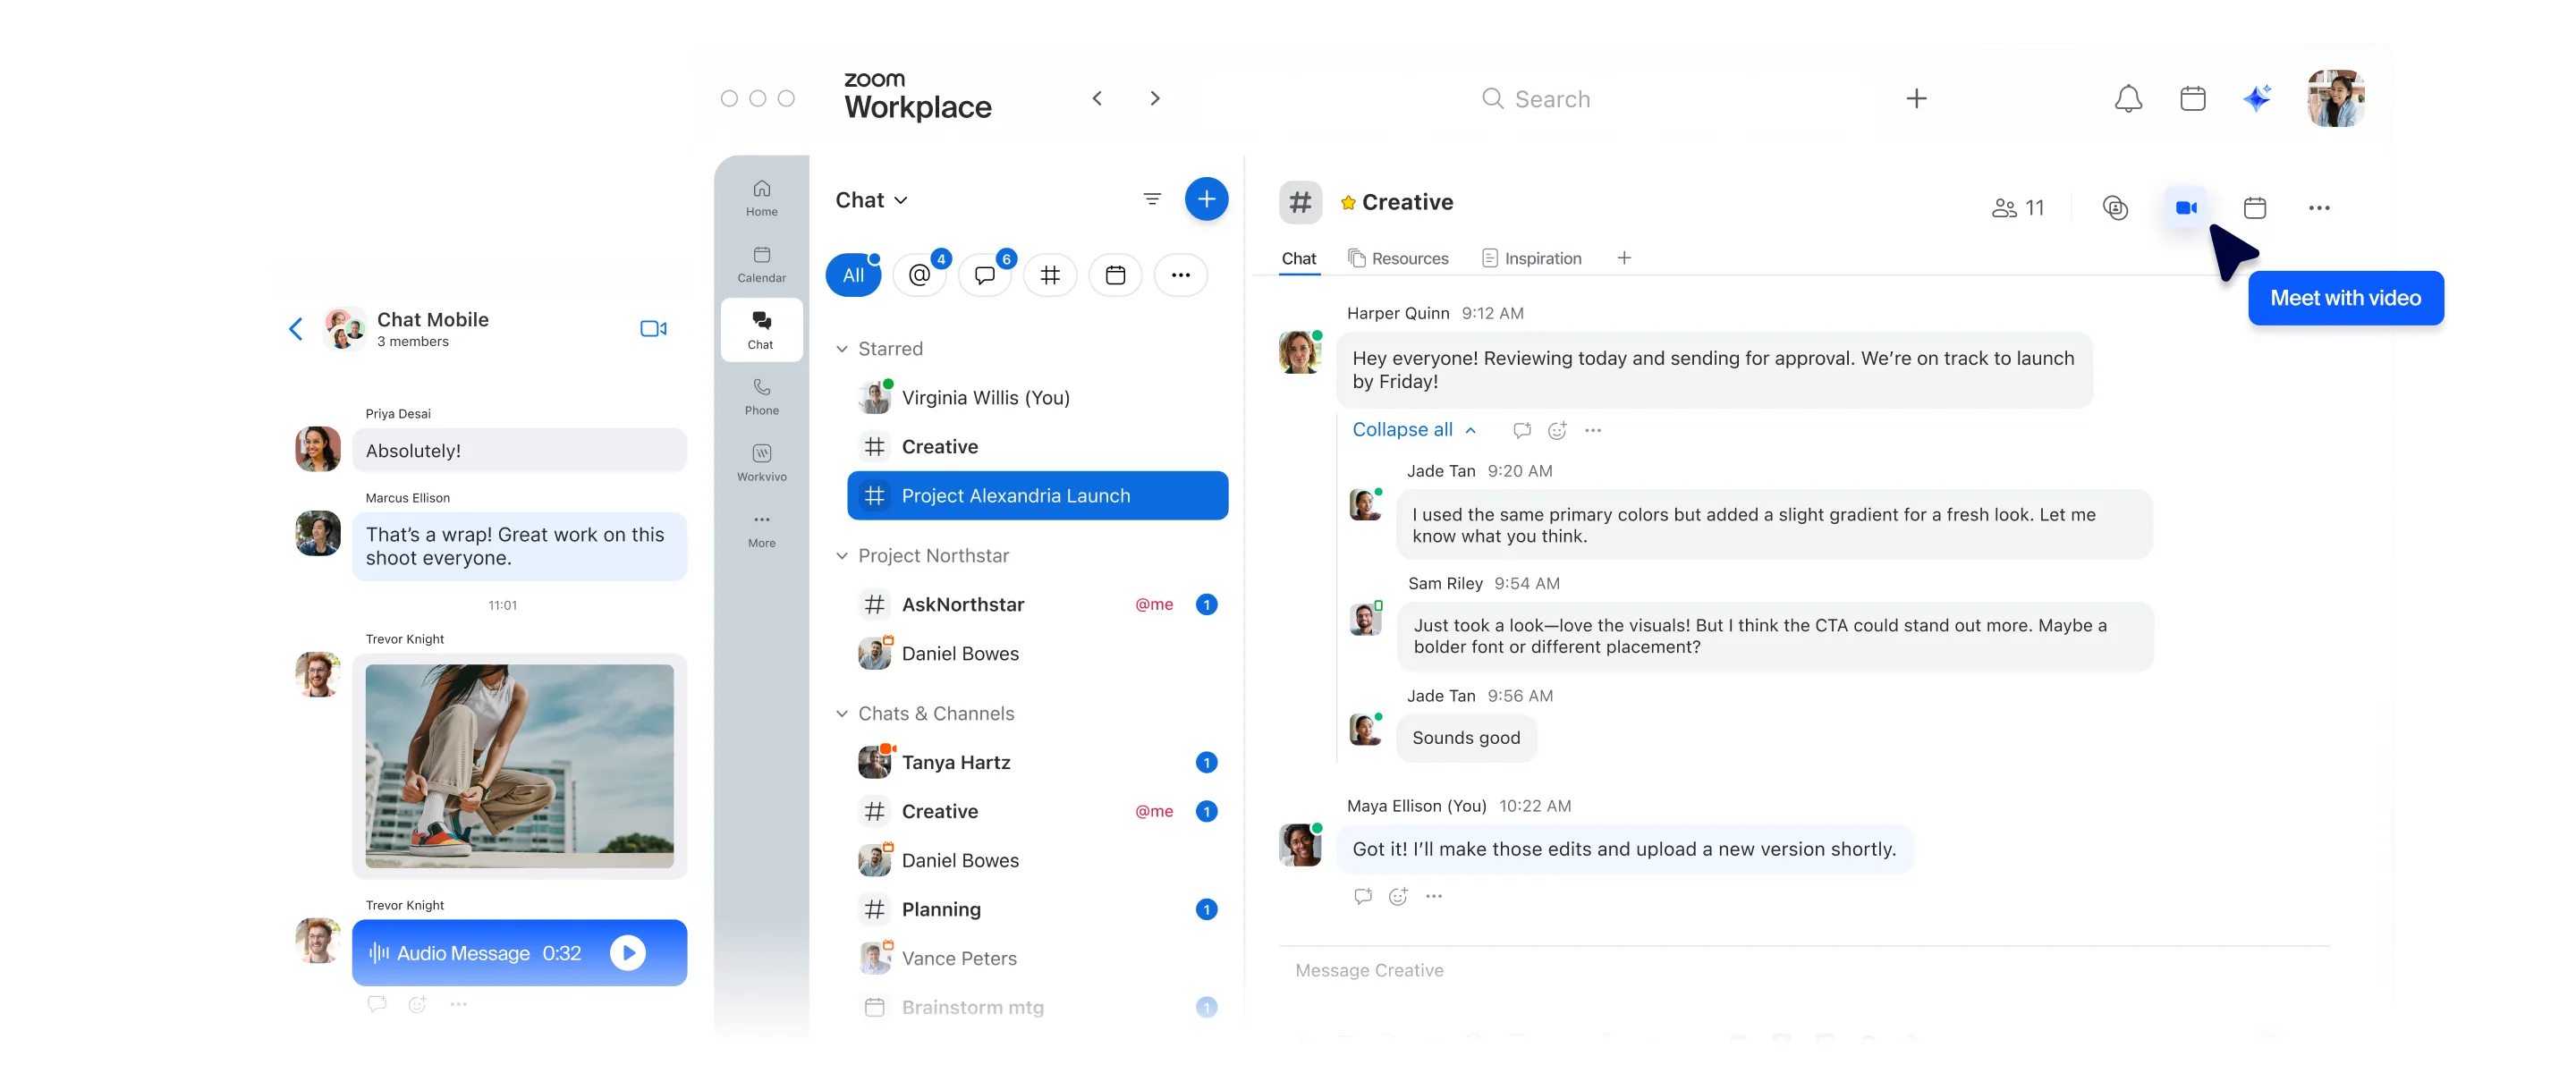The image size is (2576, 1073).
Task: Open more chat filter options
Action: coord(1181,275)
